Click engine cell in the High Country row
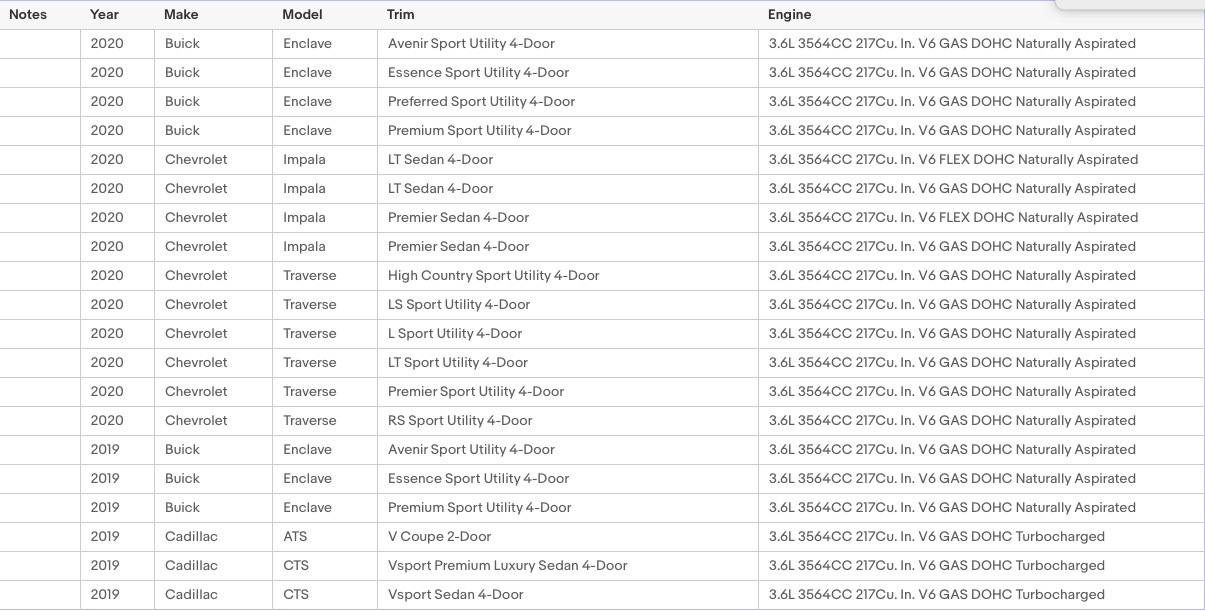The image size is (1205, 611). (x=981, y=276)
